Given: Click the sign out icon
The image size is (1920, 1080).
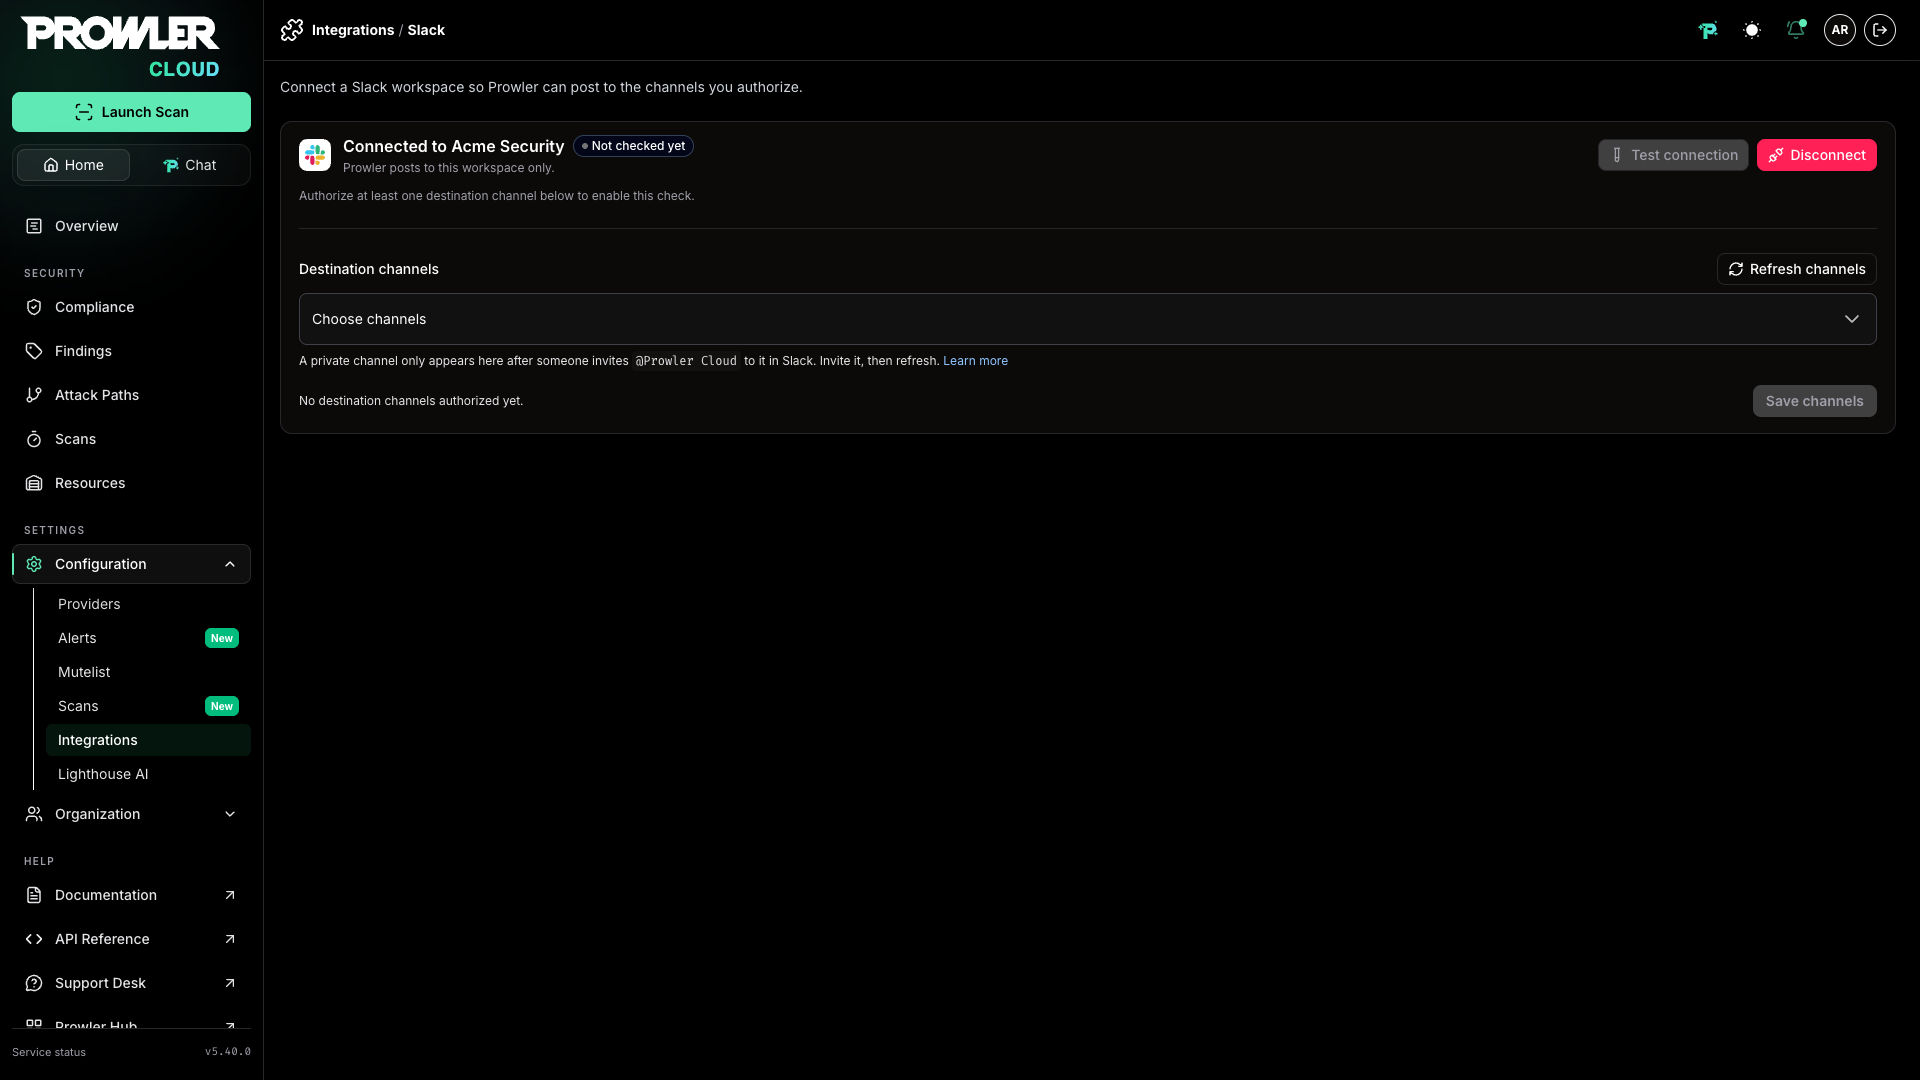Looking at the screenshot, I should point(1880,30).
